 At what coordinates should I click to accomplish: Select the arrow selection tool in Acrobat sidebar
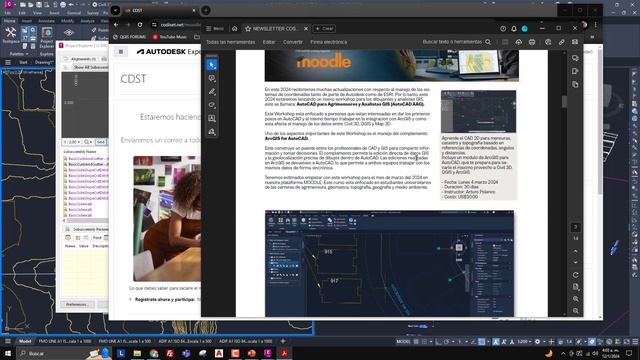[212, 65]
